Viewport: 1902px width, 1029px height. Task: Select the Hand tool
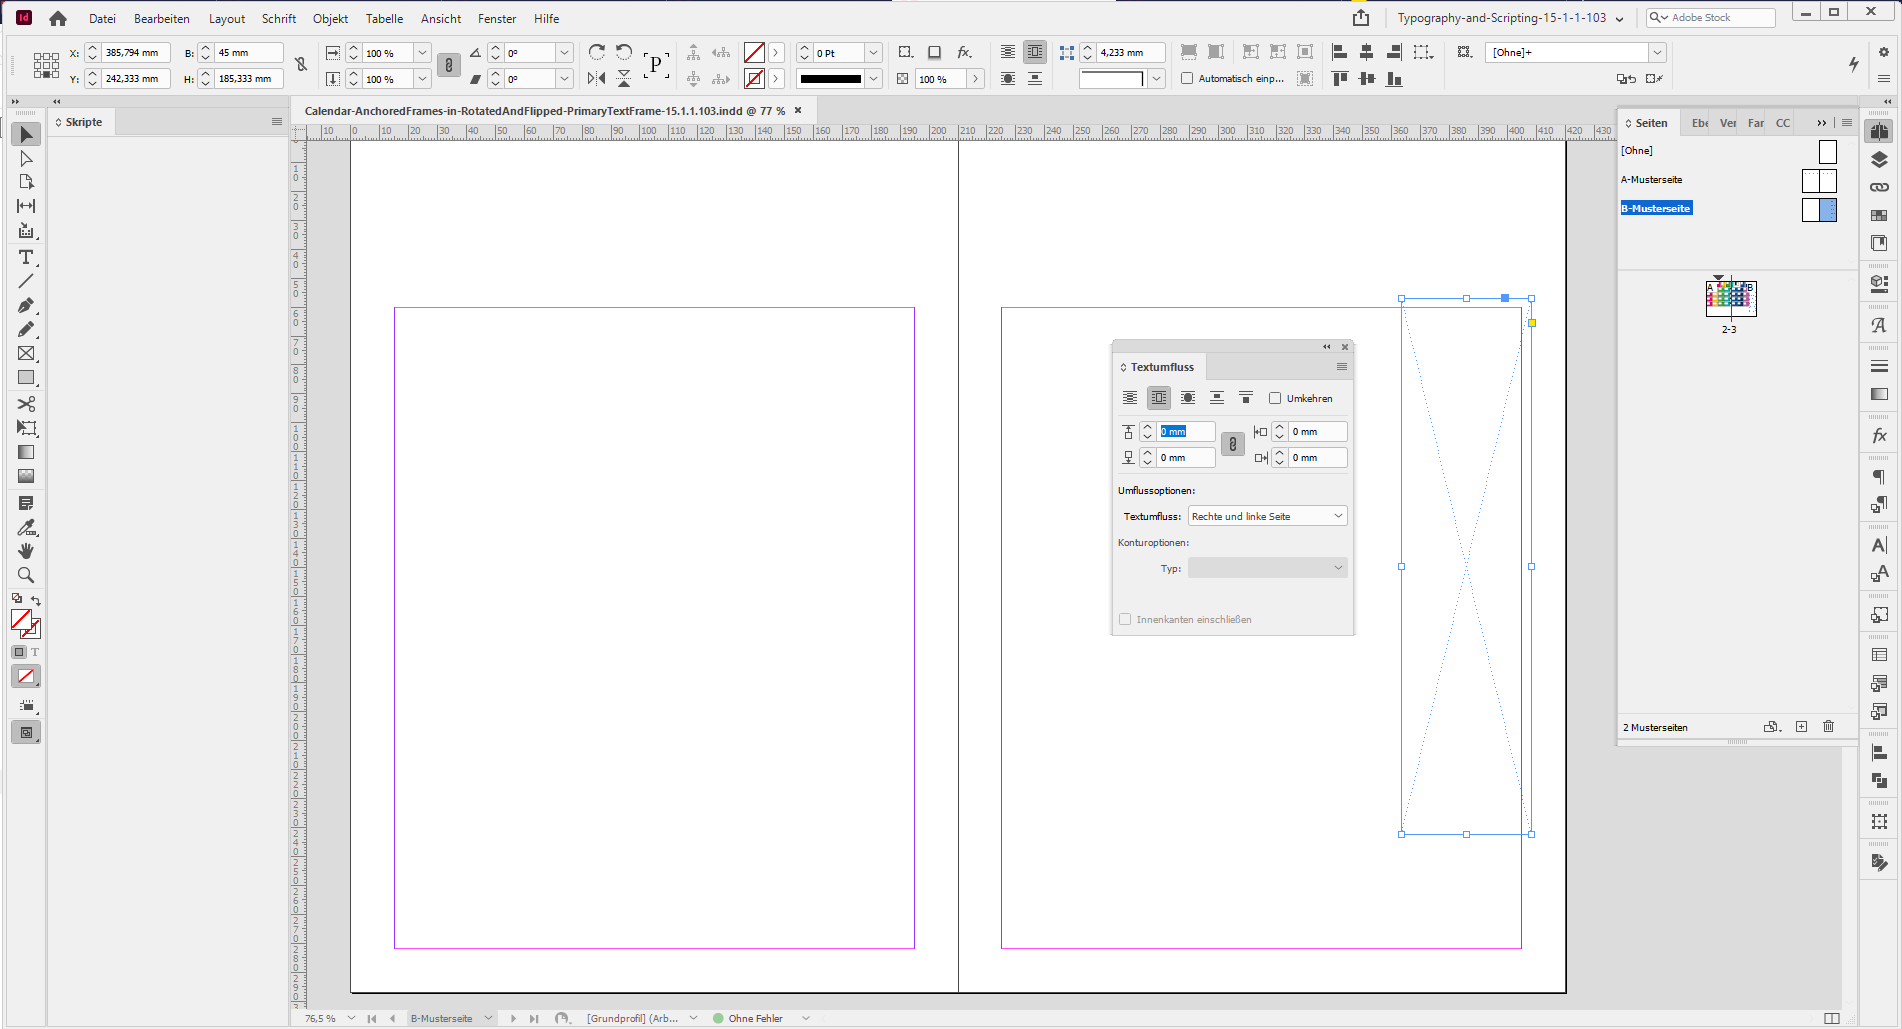[x=25, y=551]
